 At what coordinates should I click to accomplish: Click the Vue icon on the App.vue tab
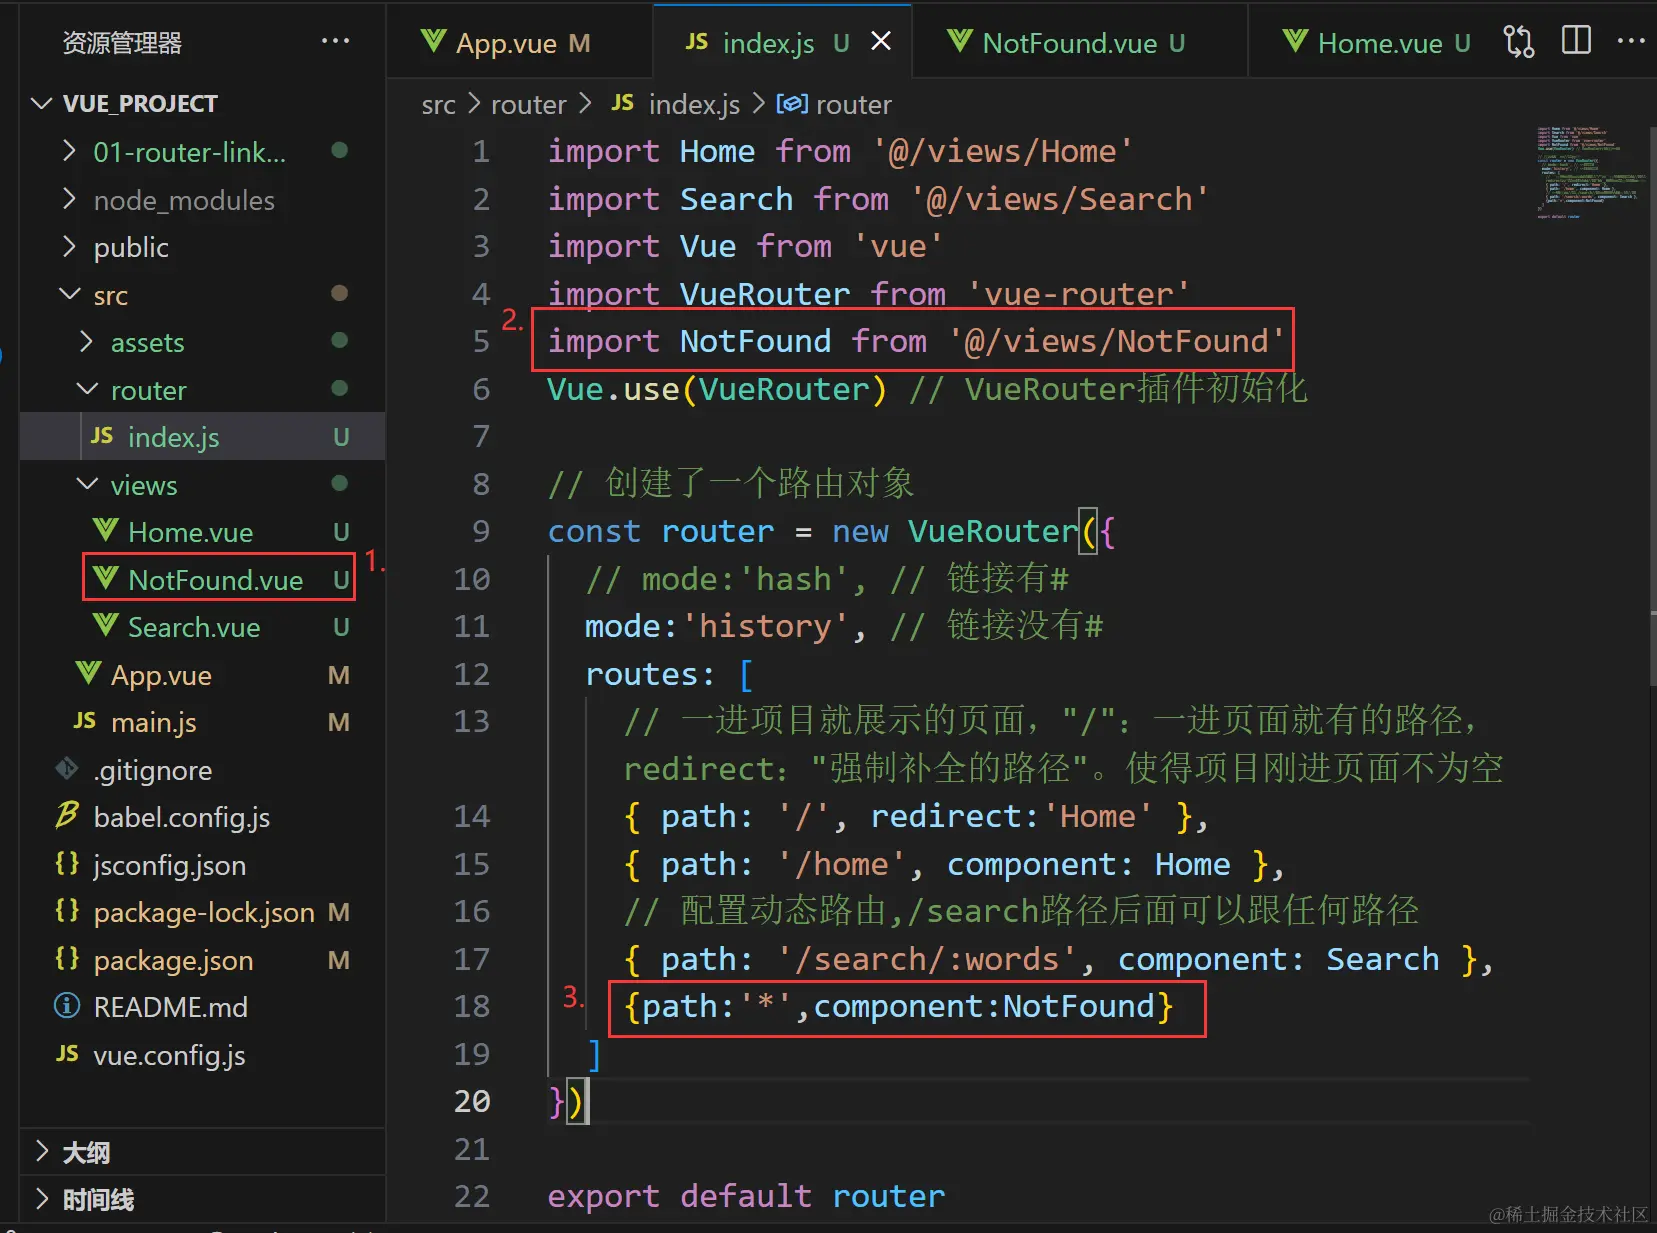433,41
